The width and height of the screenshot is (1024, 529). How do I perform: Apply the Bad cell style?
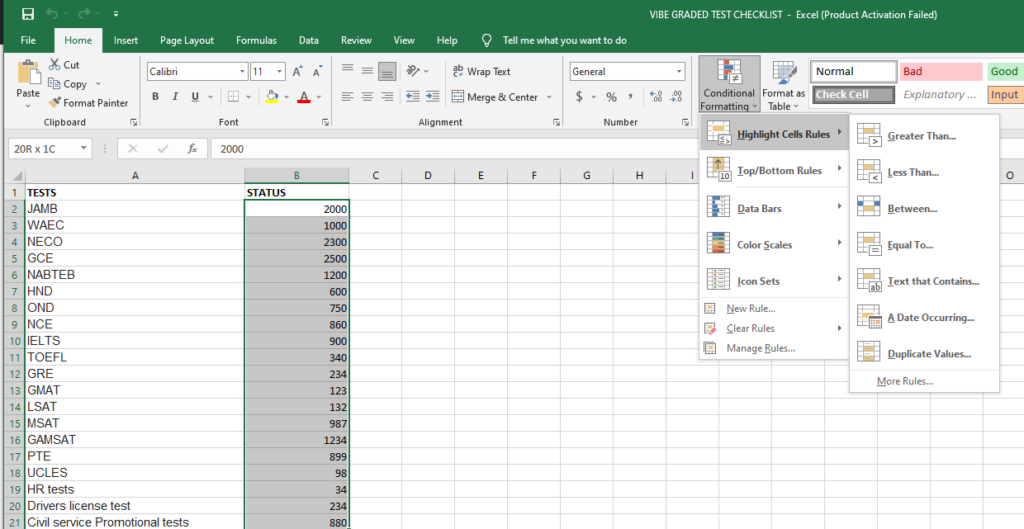tap(940, 72)
